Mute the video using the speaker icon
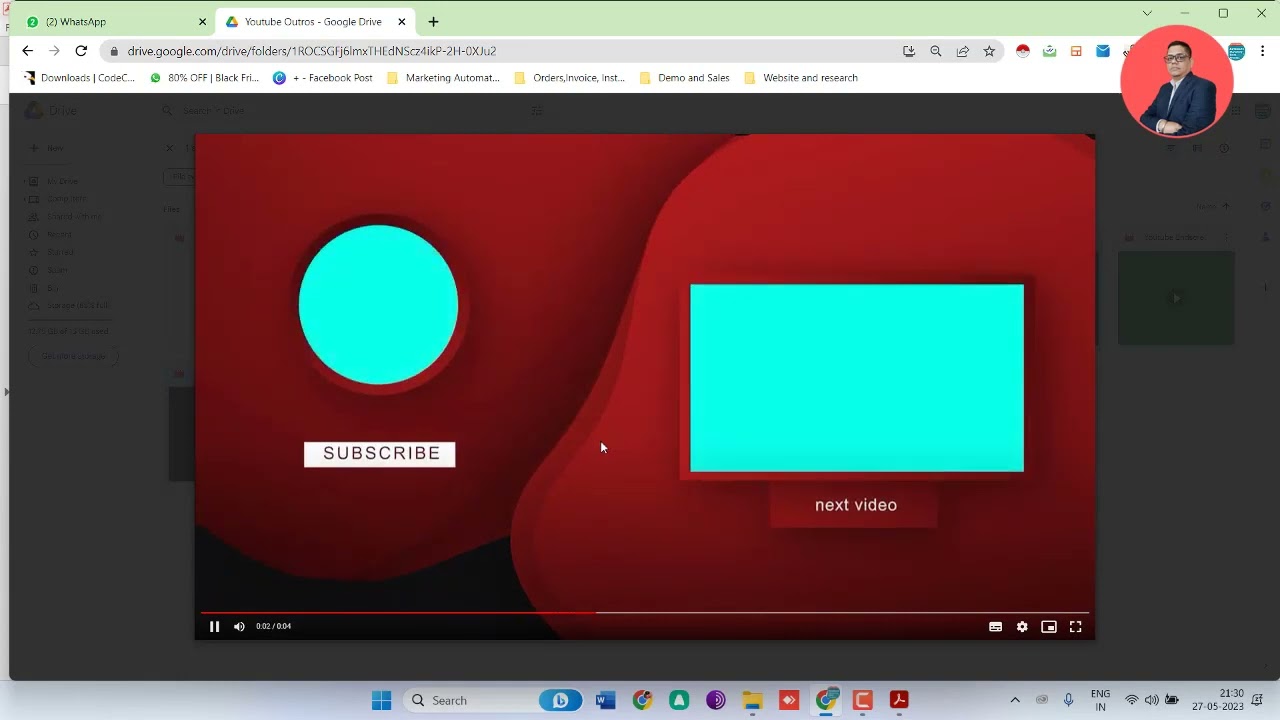This screenshot has height=720, width=1280. click(239, 626)
